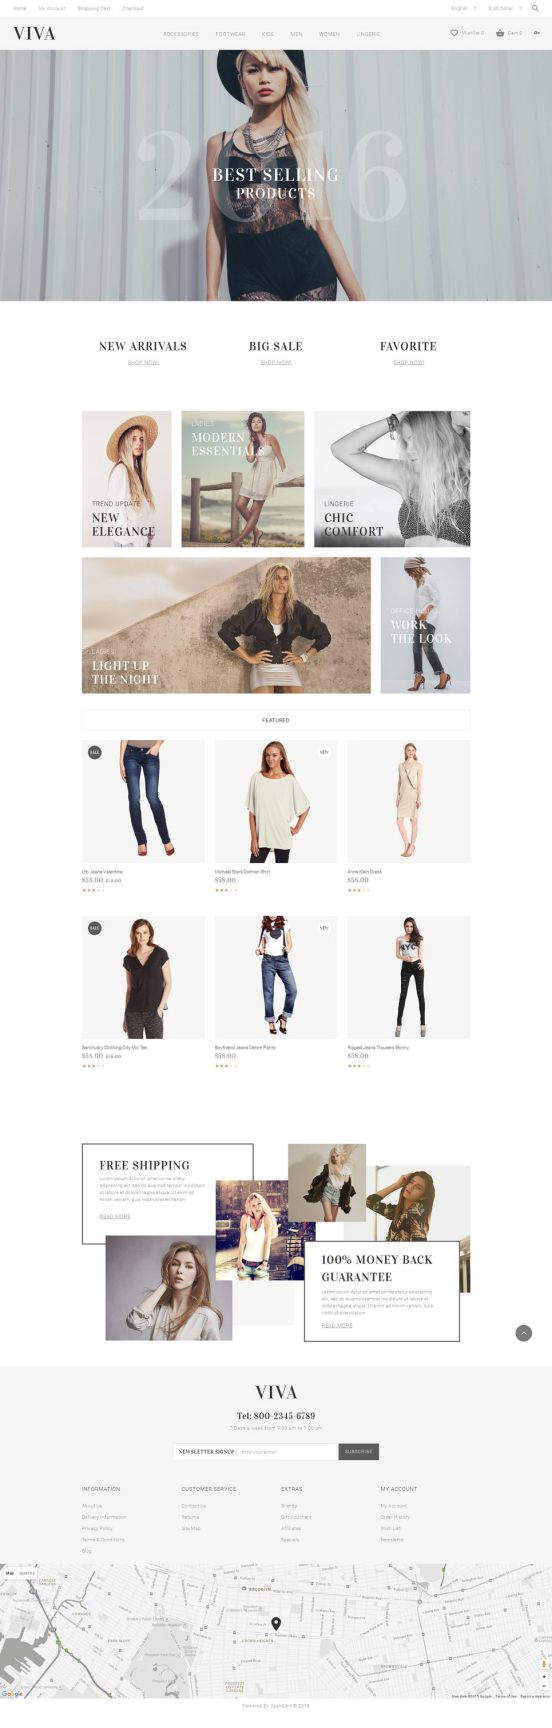The image size is (552, 1728).
Task: Open the US Dollar currency dropdown
Action: point(505,8)
